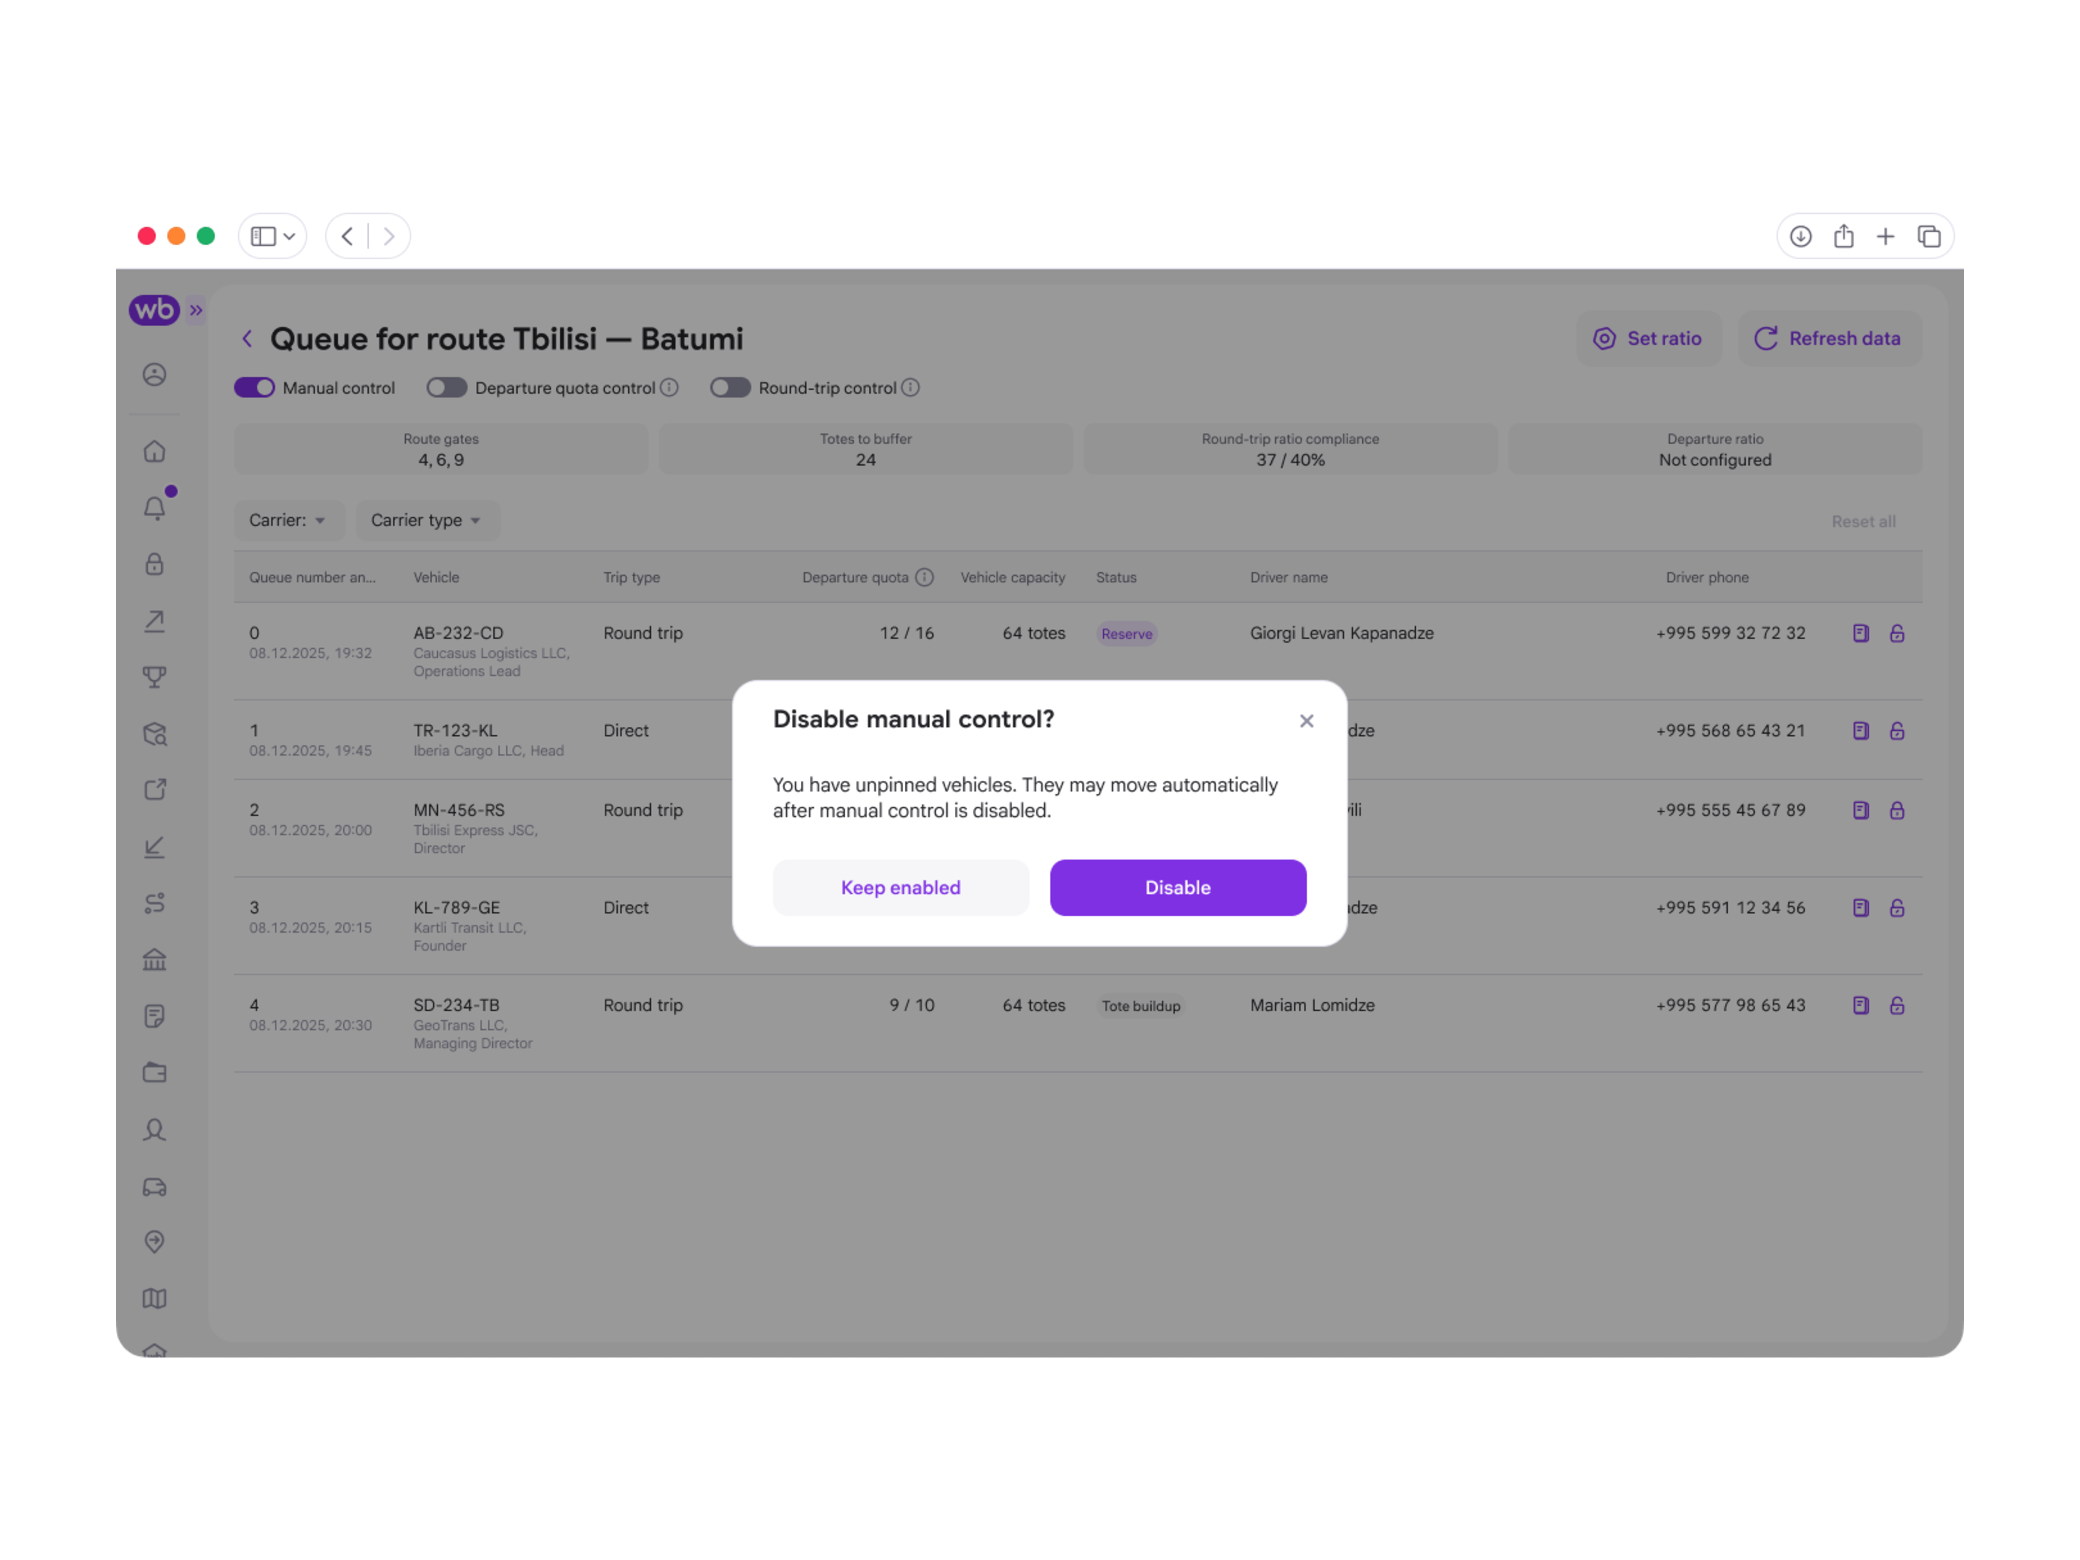This screenshot has width=2080, height=1560.
Task: Toggle pin lock for KL-789-GE row
Action: pyautogui.click(x=1897, y=908)
